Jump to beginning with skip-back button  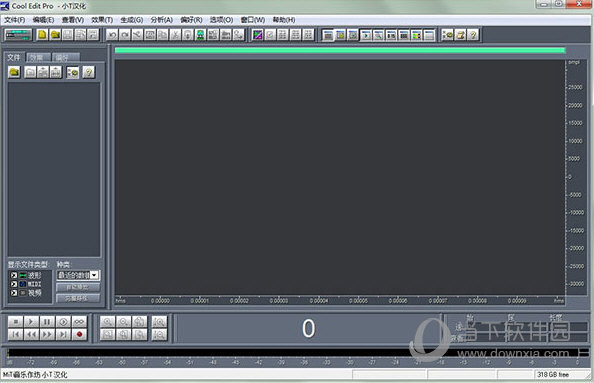[x=16, y=335]
